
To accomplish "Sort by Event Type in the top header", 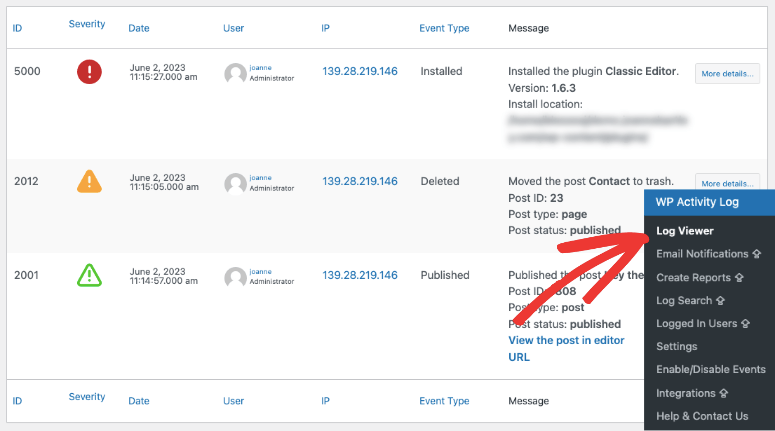I will click(444, 28).
